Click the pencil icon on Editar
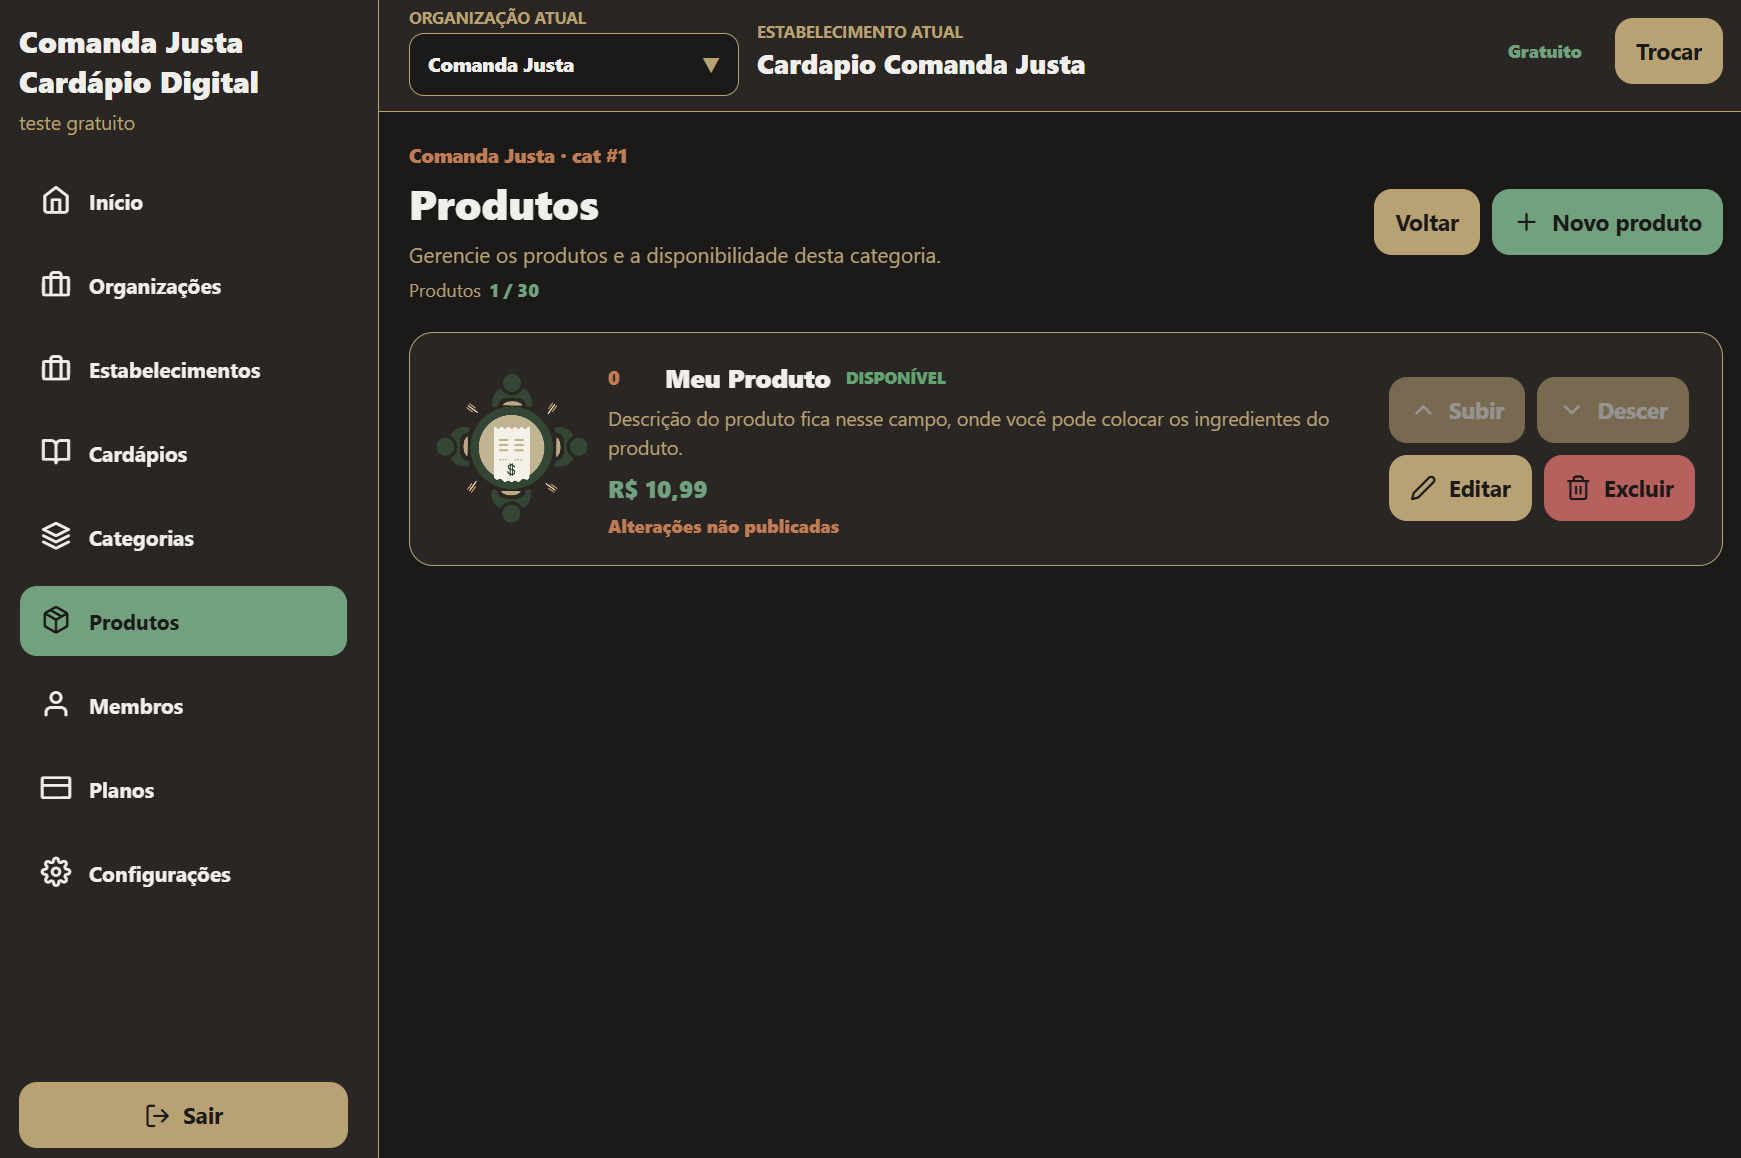Viewport: 1741px width, 1158px height. tap(1423, 488)
